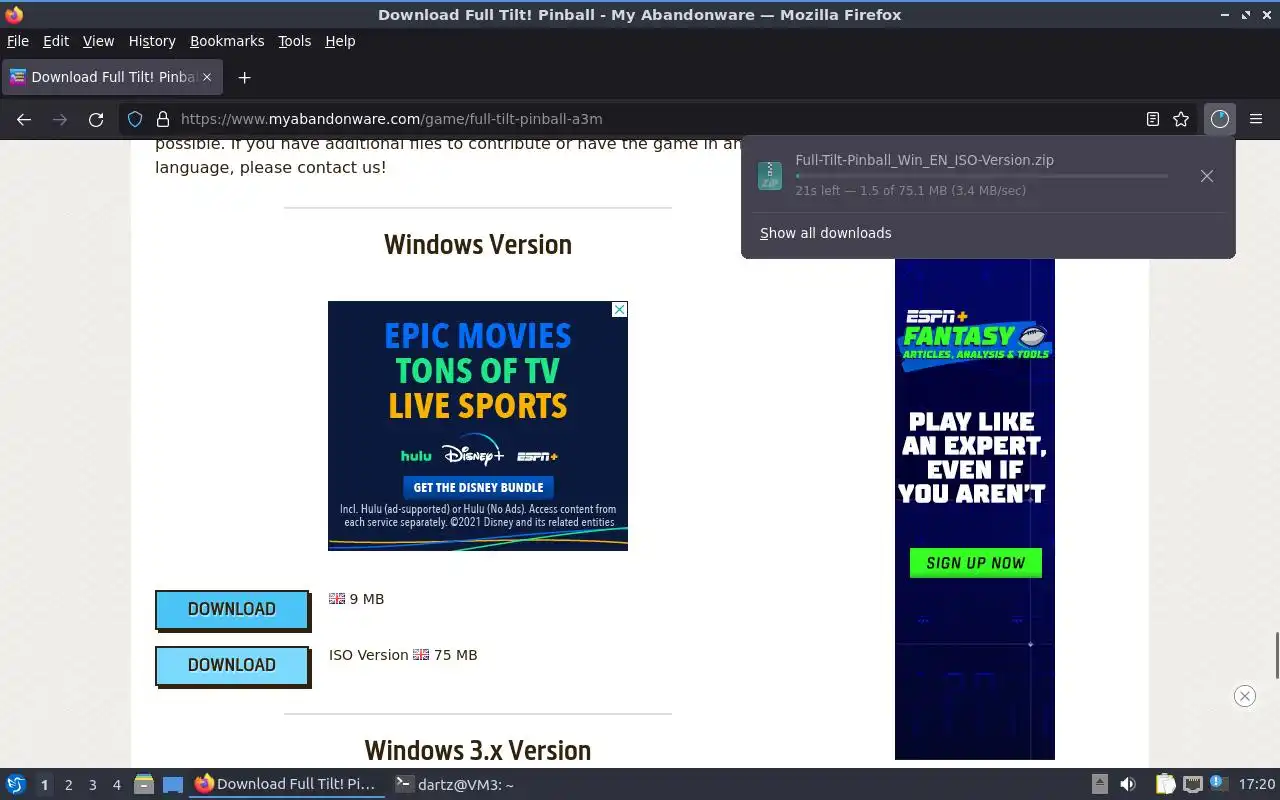Viewport: 1280px width, 800px height.
Task: Click the page vertical scrollbar thumb
Action: click(1276, 655)
